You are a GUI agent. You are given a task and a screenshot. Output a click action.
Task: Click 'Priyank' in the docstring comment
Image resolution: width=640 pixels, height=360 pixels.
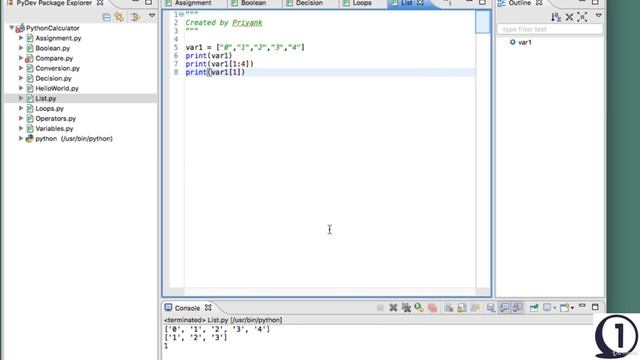click(247, 23)
